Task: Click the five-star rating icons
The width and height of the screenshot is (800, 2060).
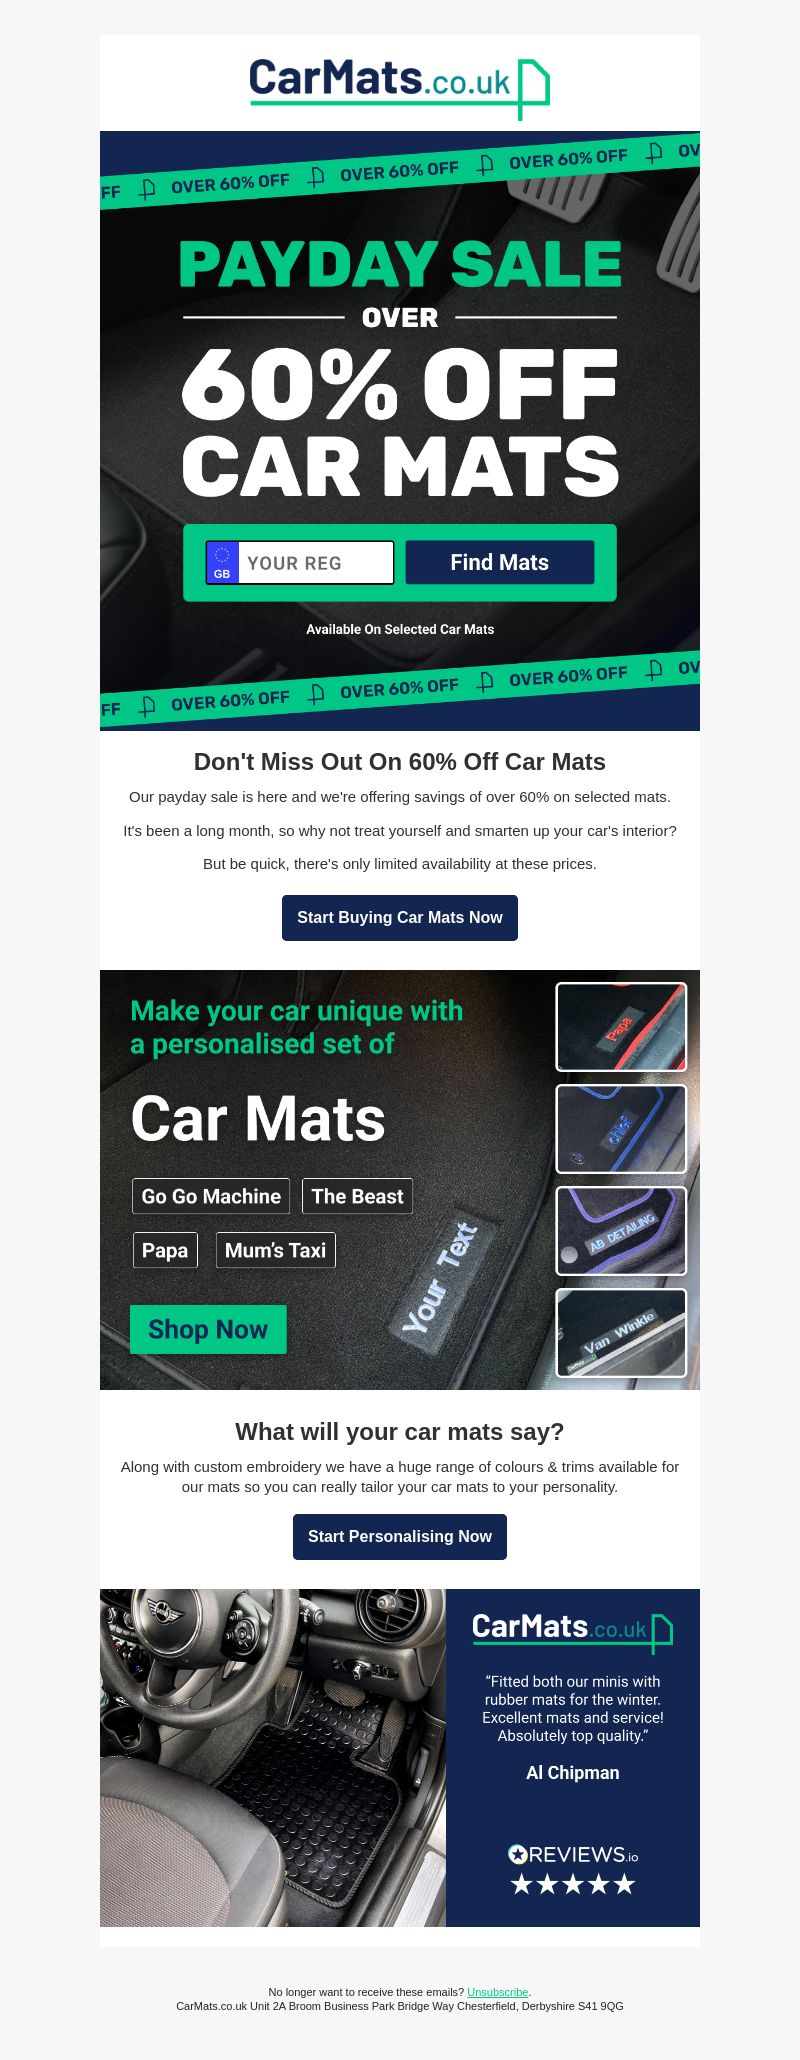Action: [x=573, y=1885]
